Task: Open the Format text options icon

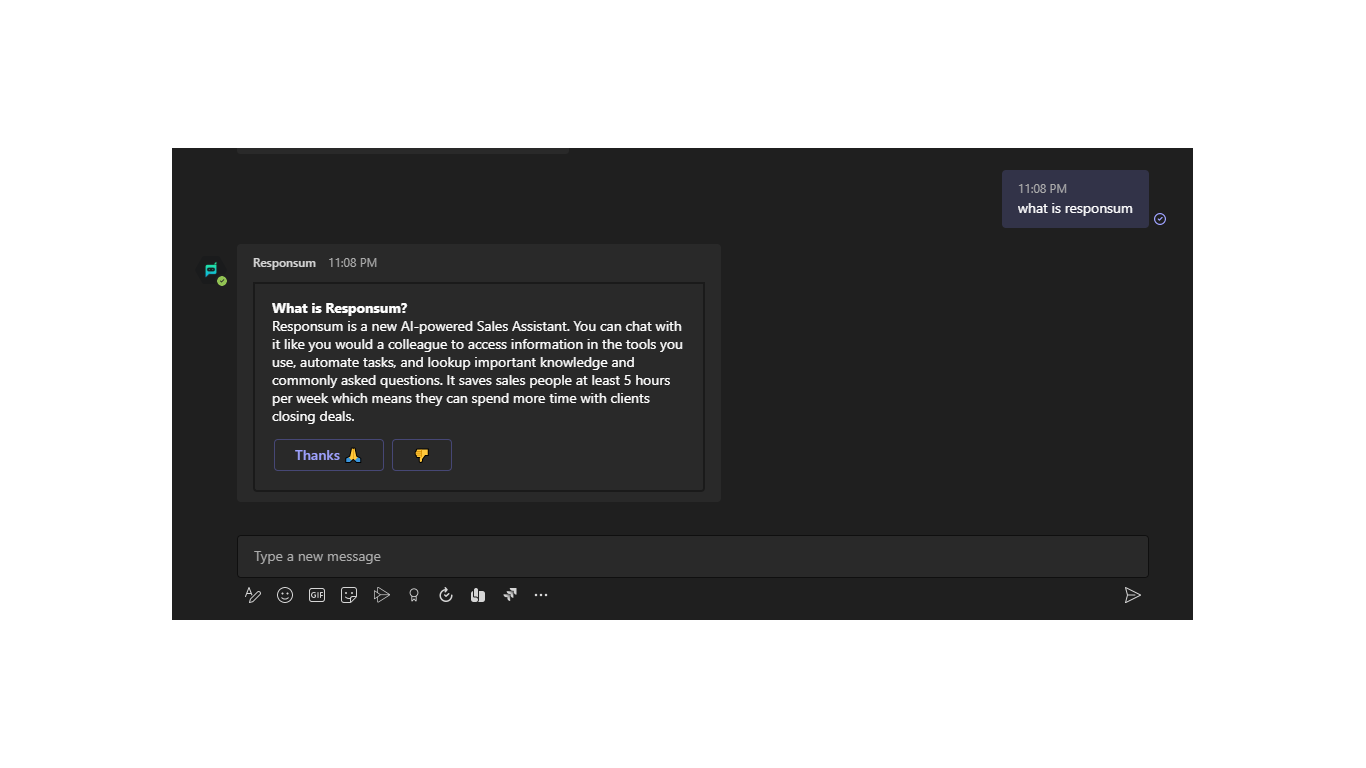Action: point(253,595)
